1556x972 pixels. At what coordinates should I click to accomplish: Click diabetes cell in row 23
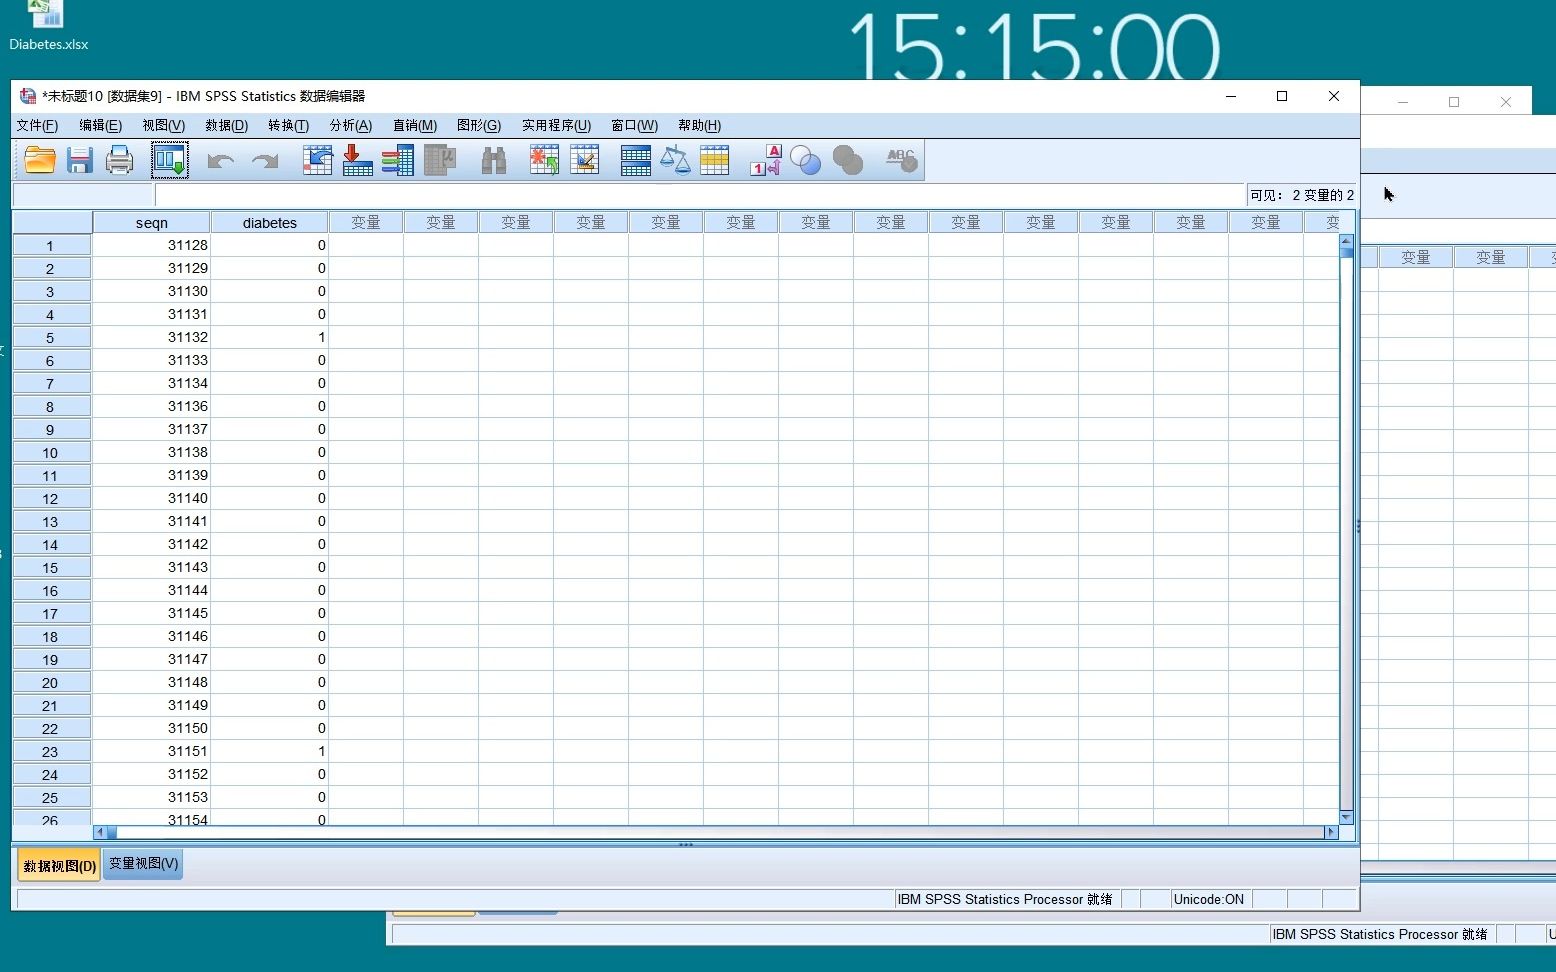tap(270, 751)
